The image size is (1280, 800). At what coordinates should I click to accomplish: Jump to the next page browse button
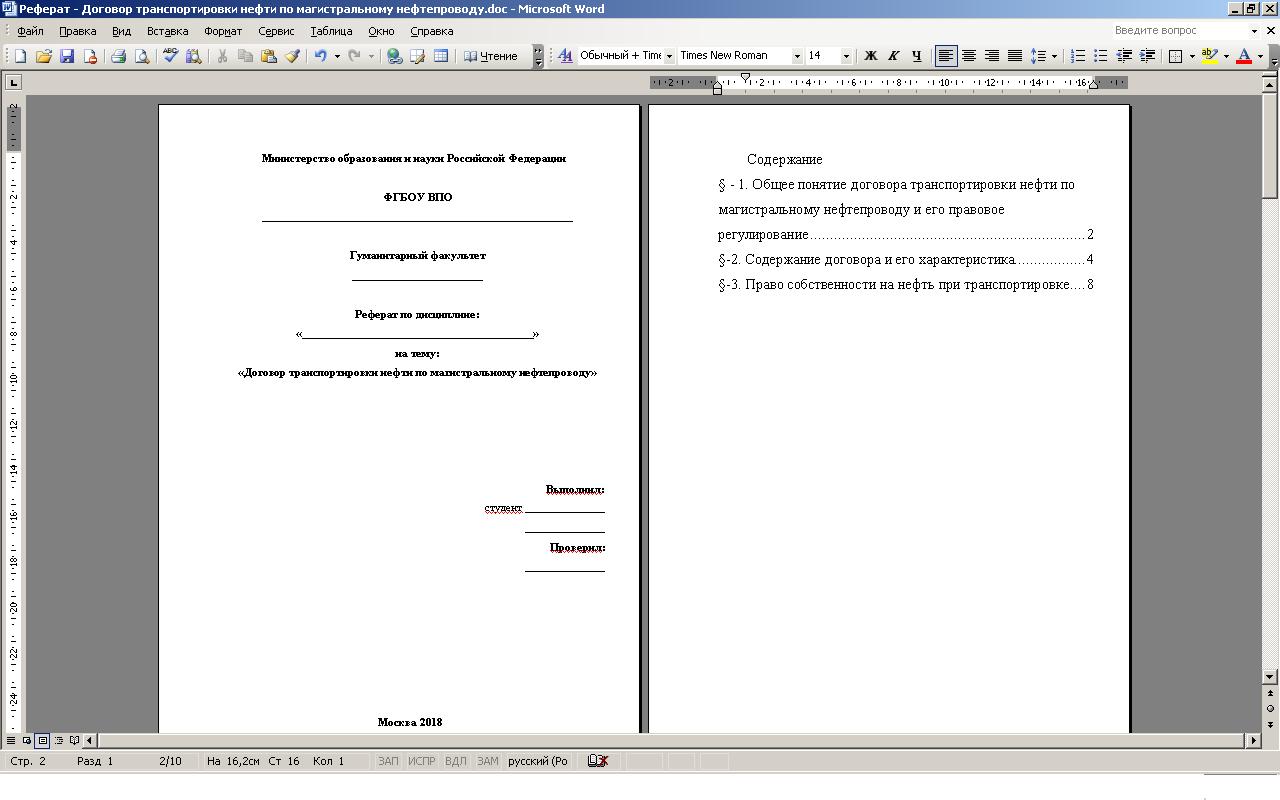(x=1270, y=723)
